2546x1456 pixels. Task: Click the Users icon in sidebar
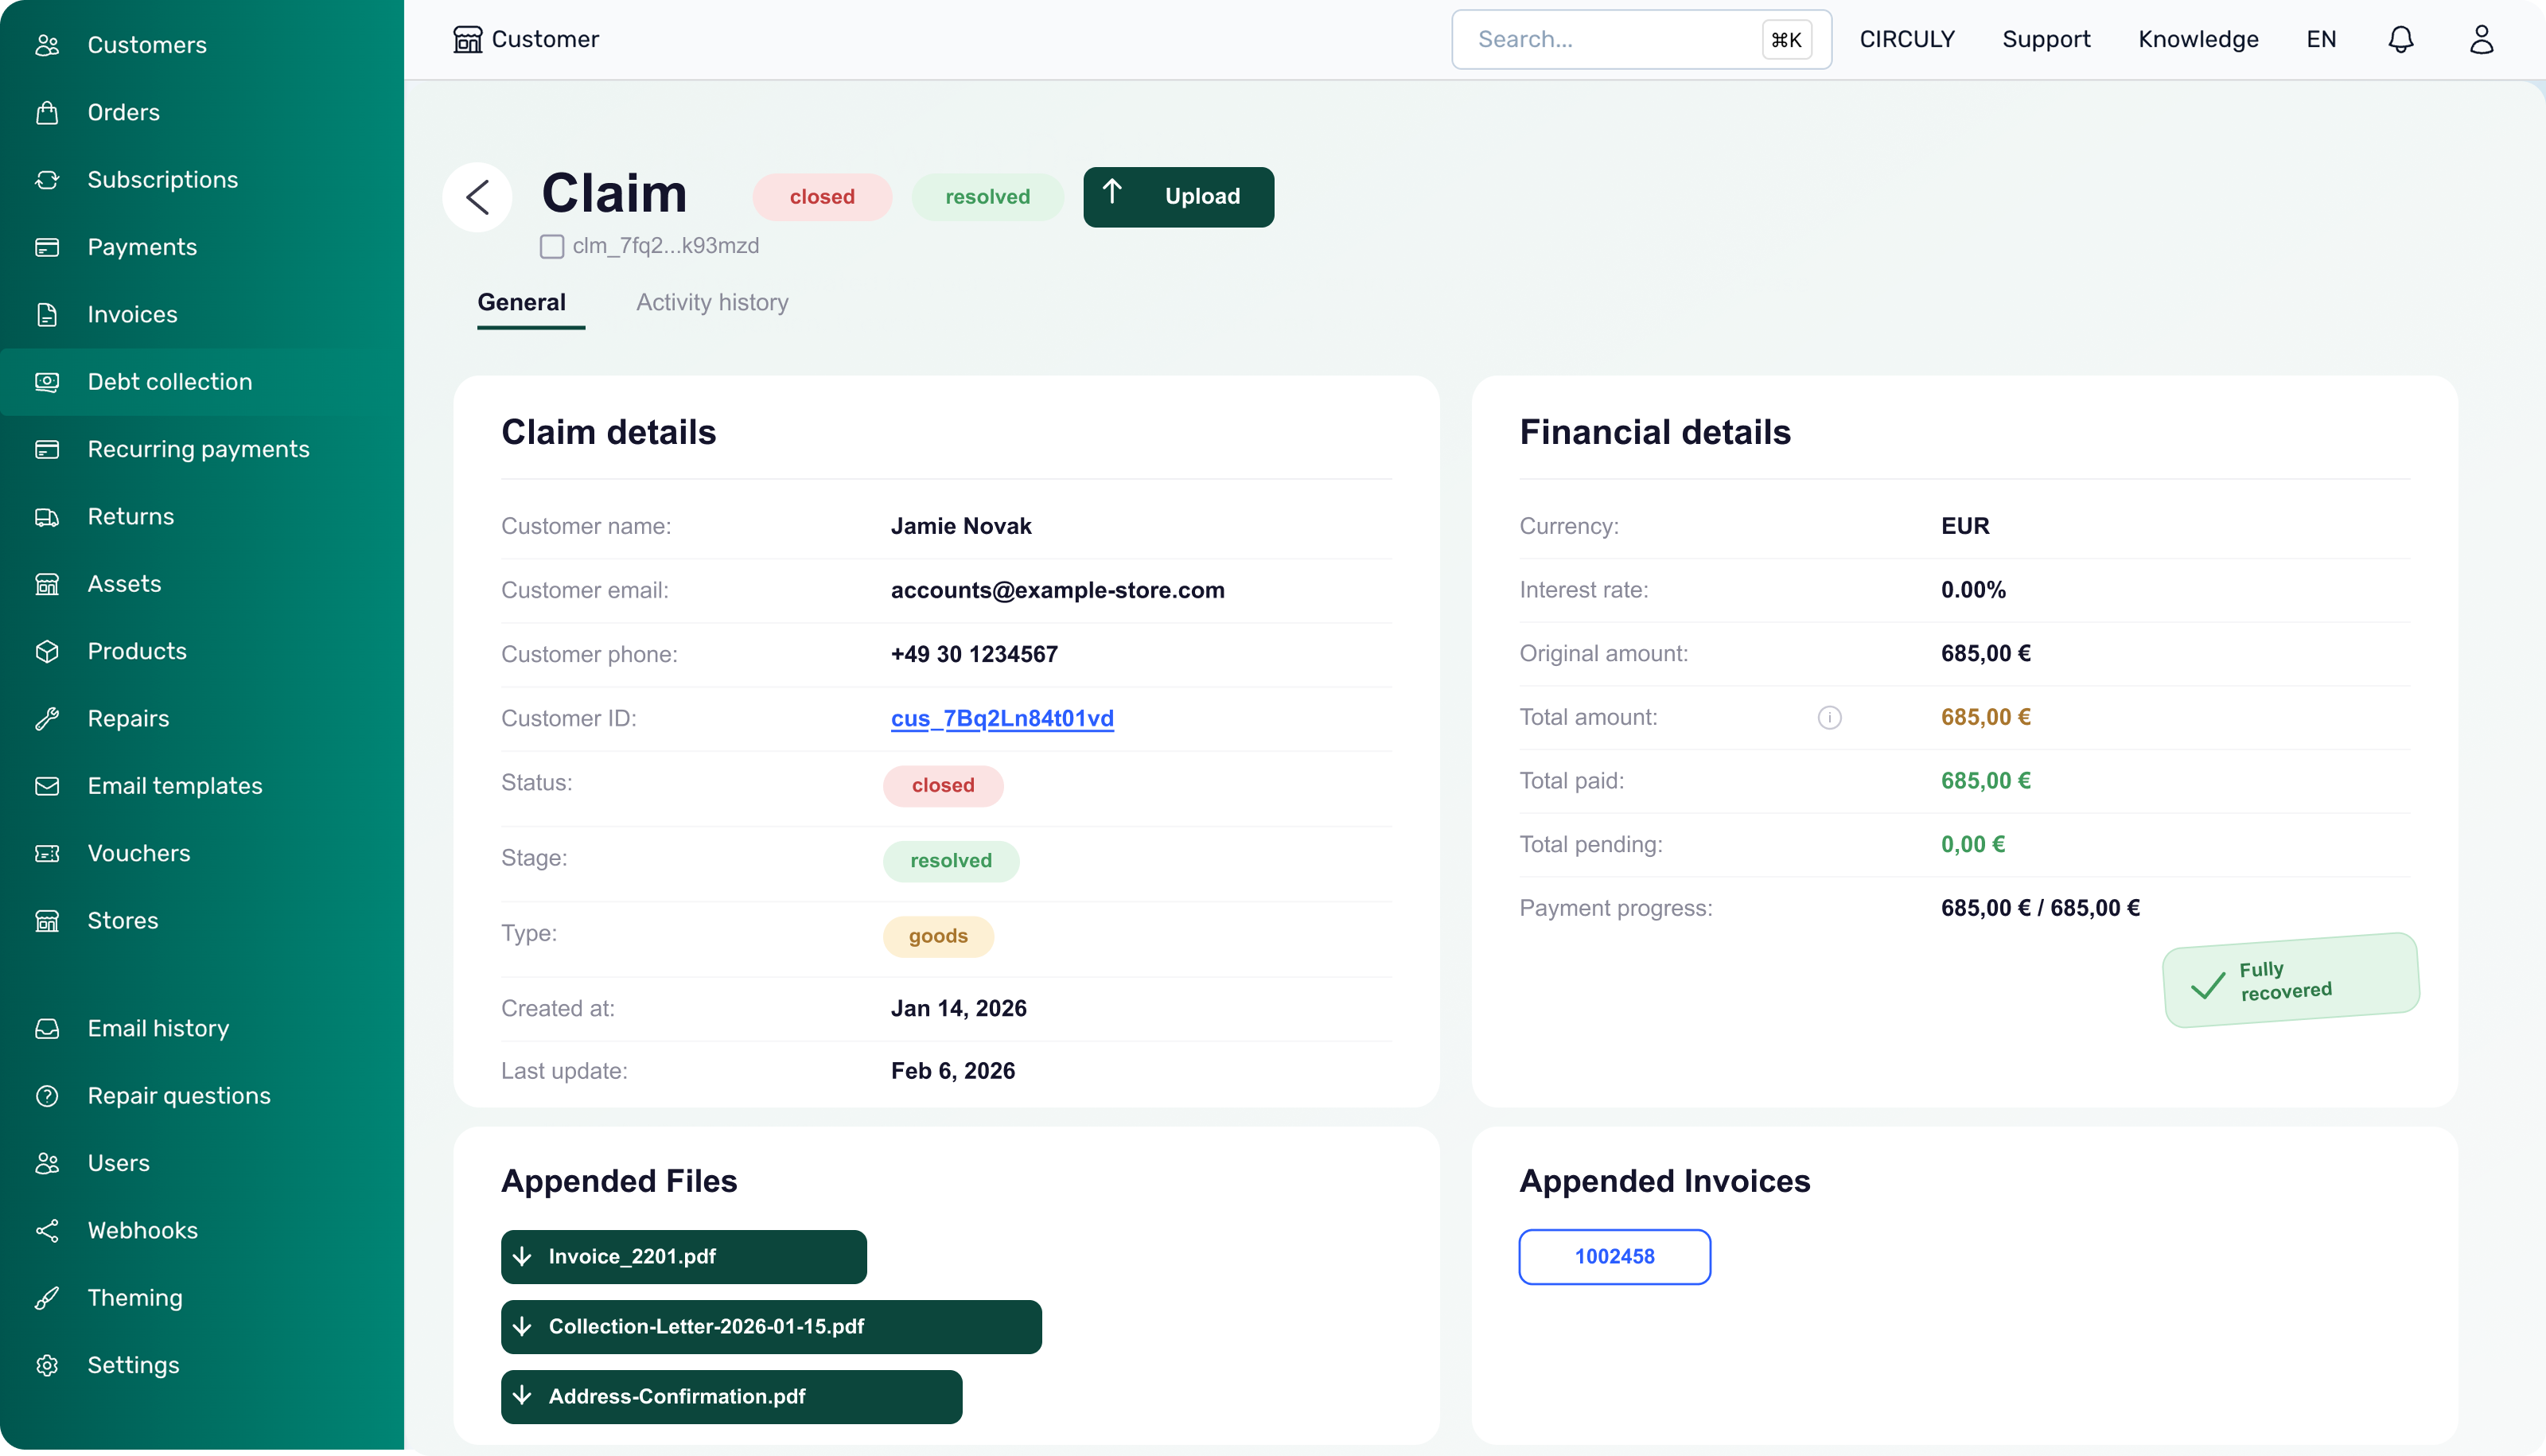(47, 1163)
